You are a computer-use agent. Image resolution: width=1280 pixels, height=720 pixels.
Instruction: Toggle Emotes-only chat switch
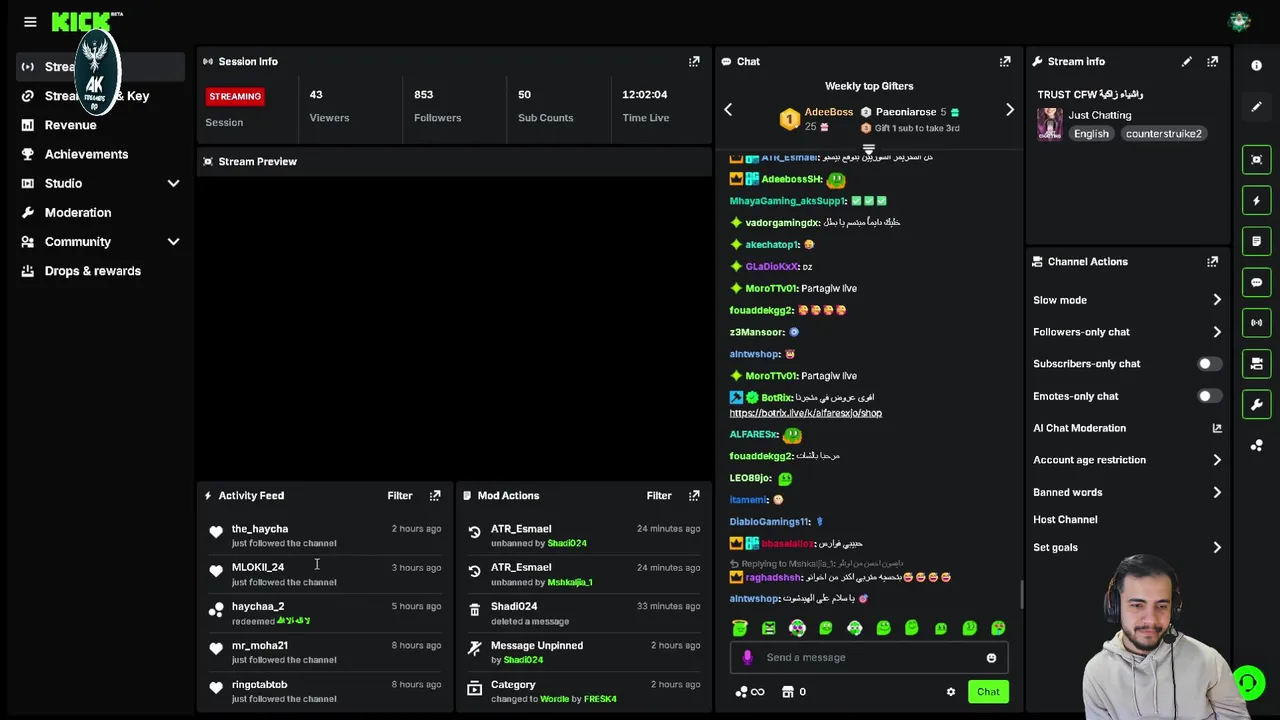(x=1209, y=396)
